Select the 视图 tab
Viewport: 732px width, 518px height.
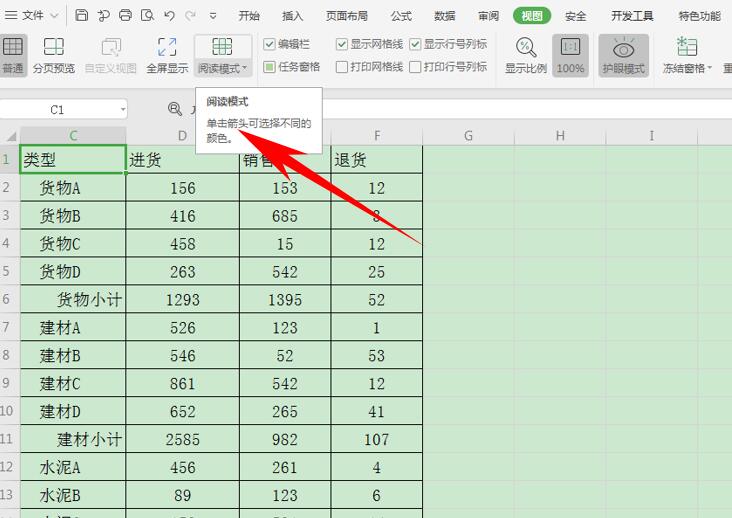click(532, 16)
